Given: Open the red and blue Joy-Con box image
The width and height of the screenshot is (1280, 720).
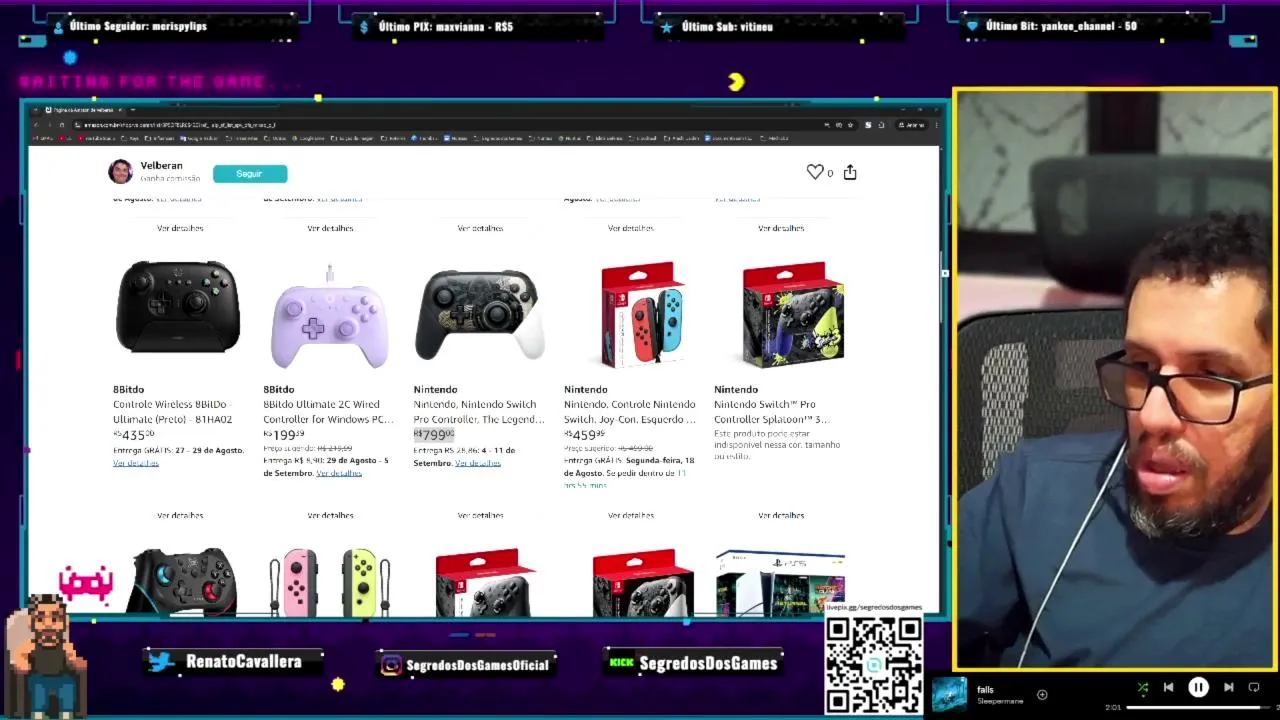Looking at the screenshot, I should tap(642, 315).
